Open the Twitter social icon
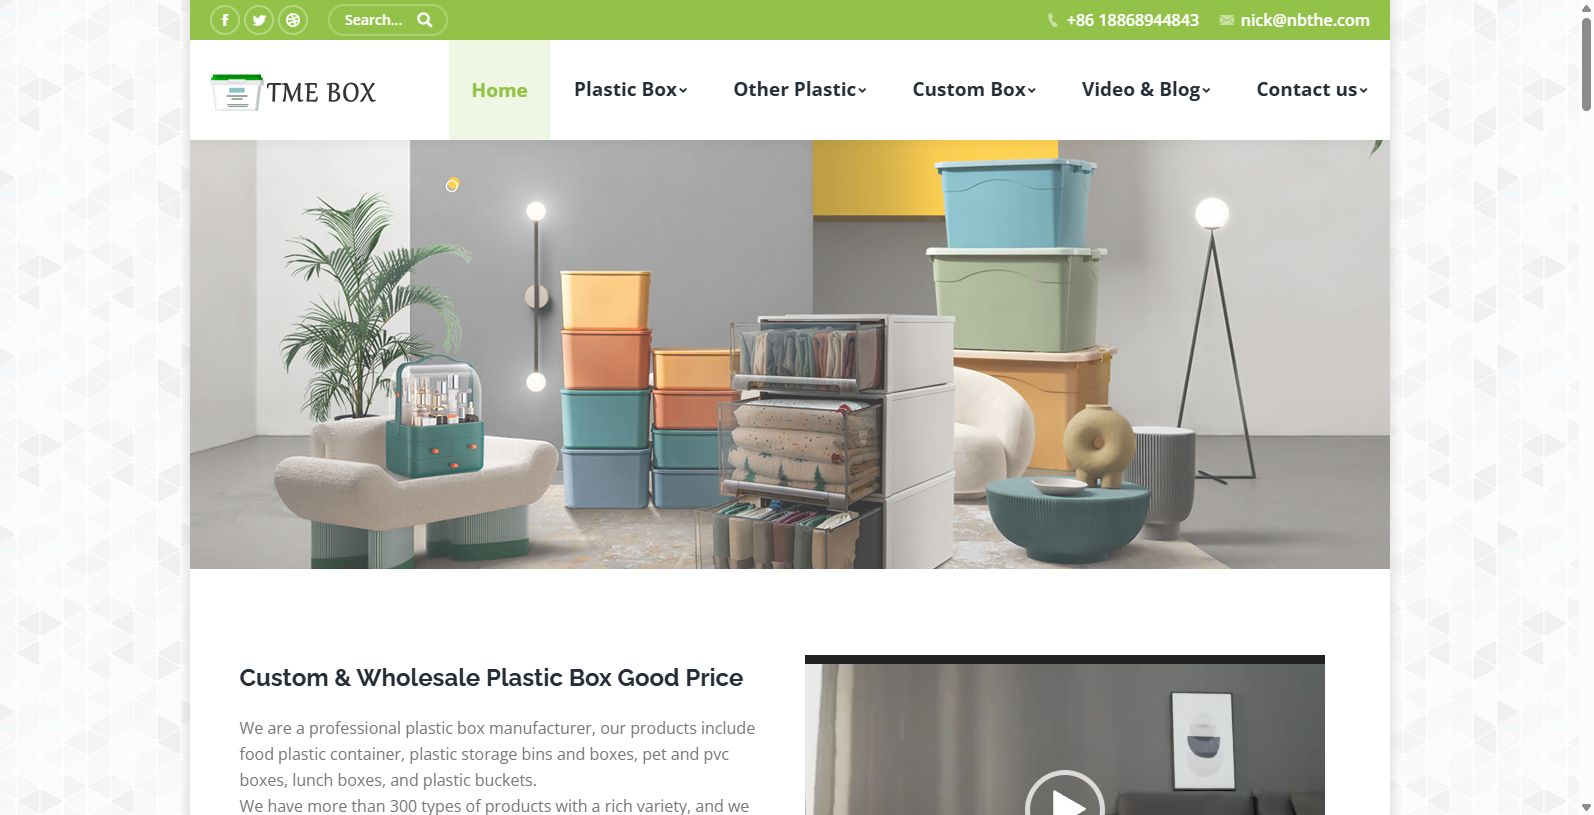 point(259,20)
